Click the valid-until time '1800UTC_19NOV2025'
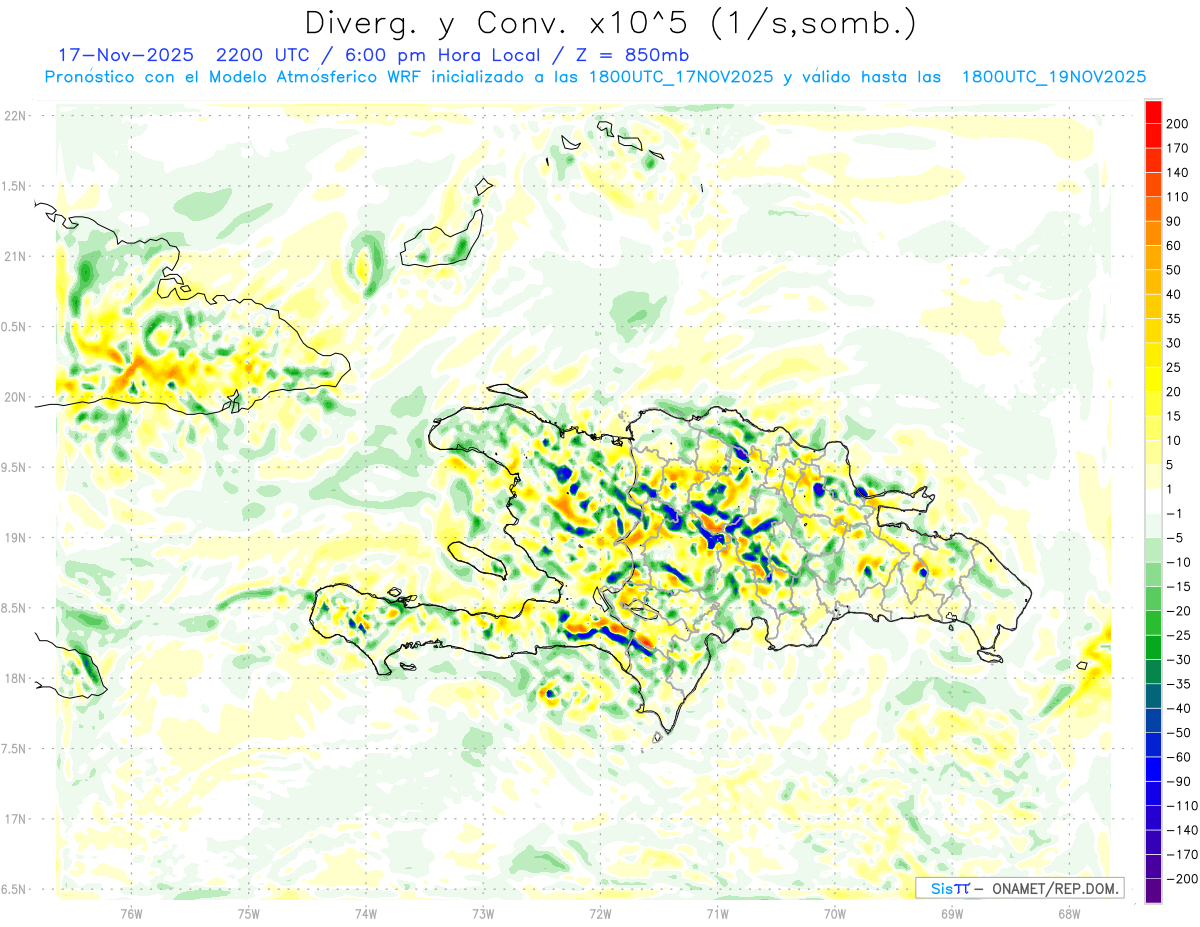 pyautogui.click(x=1053, y=77)
